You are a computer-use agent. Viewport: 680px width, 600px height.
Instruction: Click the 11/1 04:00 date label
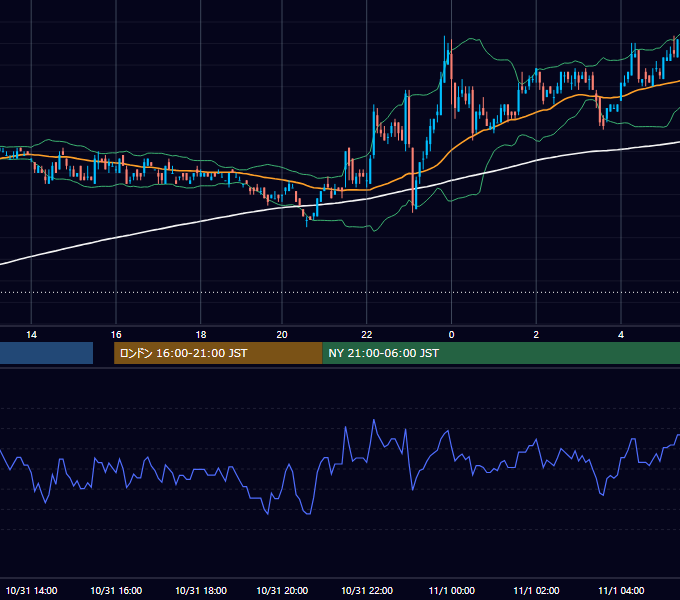pos(621,590)
